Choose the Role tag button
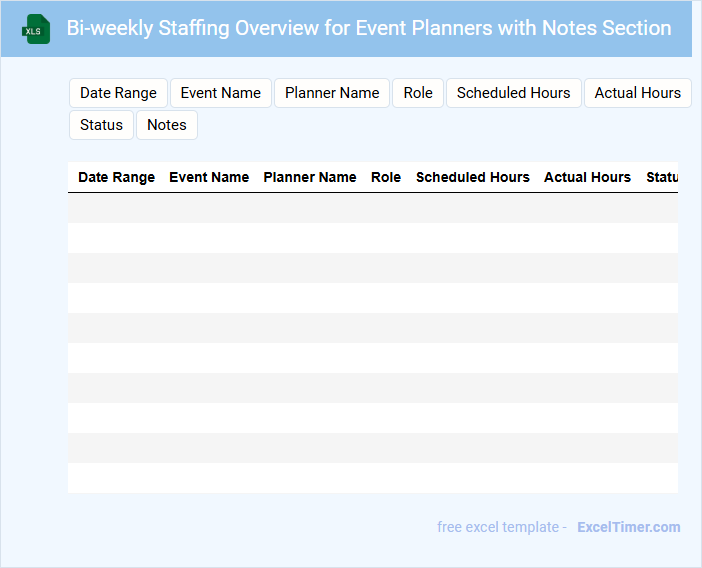Viewport: 702px width, 568px height. click(418, 93)
